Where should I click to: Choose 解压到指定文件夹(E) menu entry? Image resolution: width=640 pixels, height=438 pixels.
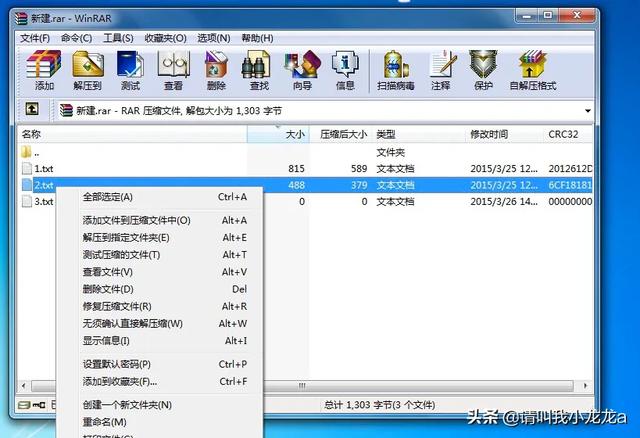click(x=160, y=238)
